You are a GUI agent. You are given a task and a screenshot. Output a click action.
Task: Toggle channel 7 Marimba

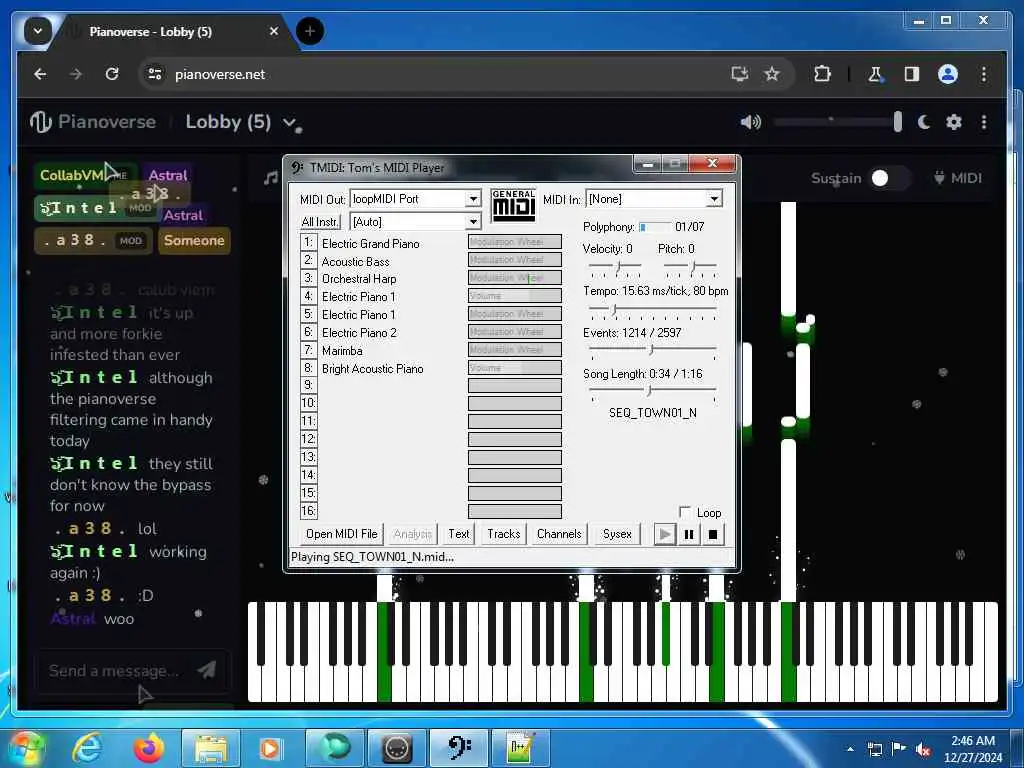(x=308, y=350)
